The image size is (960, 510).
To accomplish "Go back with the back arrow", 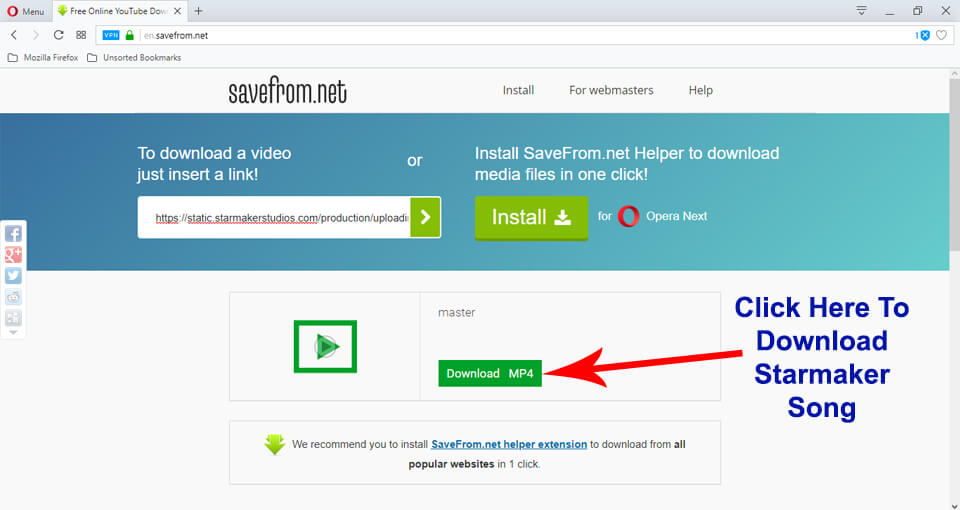I will (x=14, y=36).
